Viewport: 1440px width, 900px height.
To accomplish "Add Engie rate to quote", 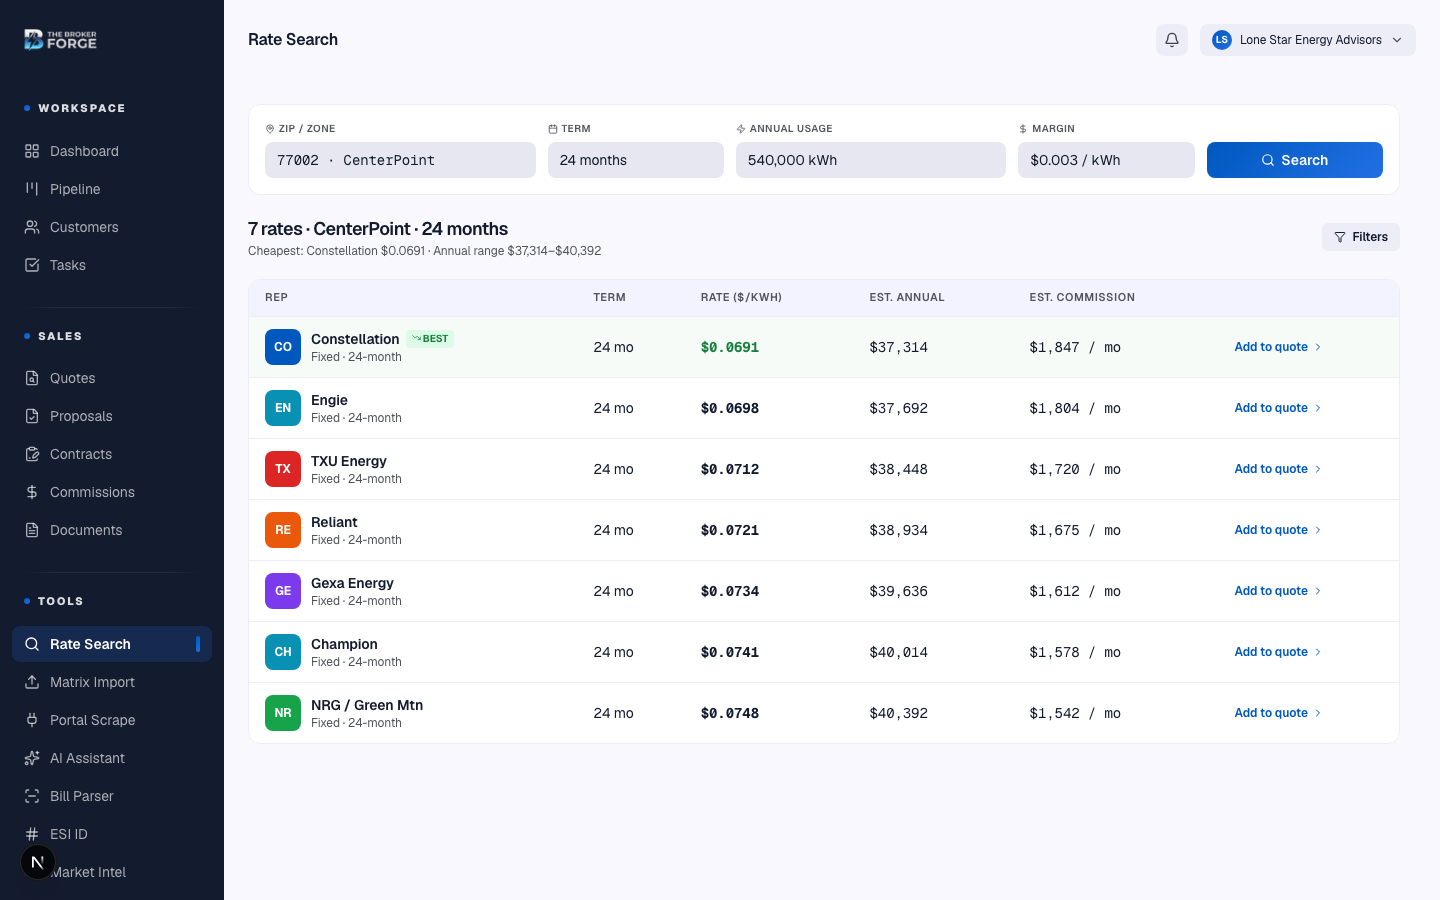I will (x=1278, y=408).
